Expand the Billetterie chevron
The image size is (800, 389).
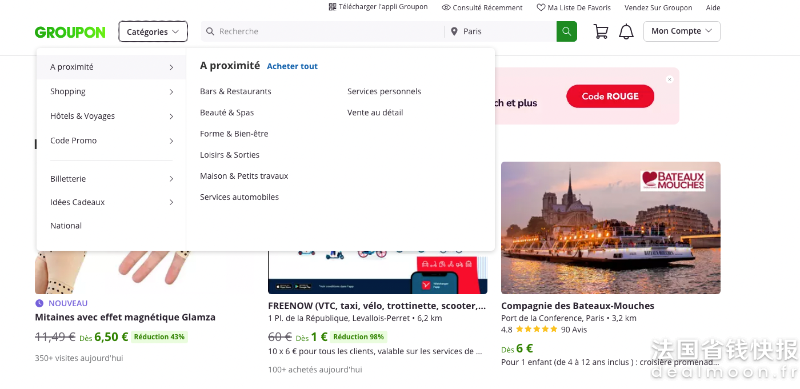tap(171, 179)
